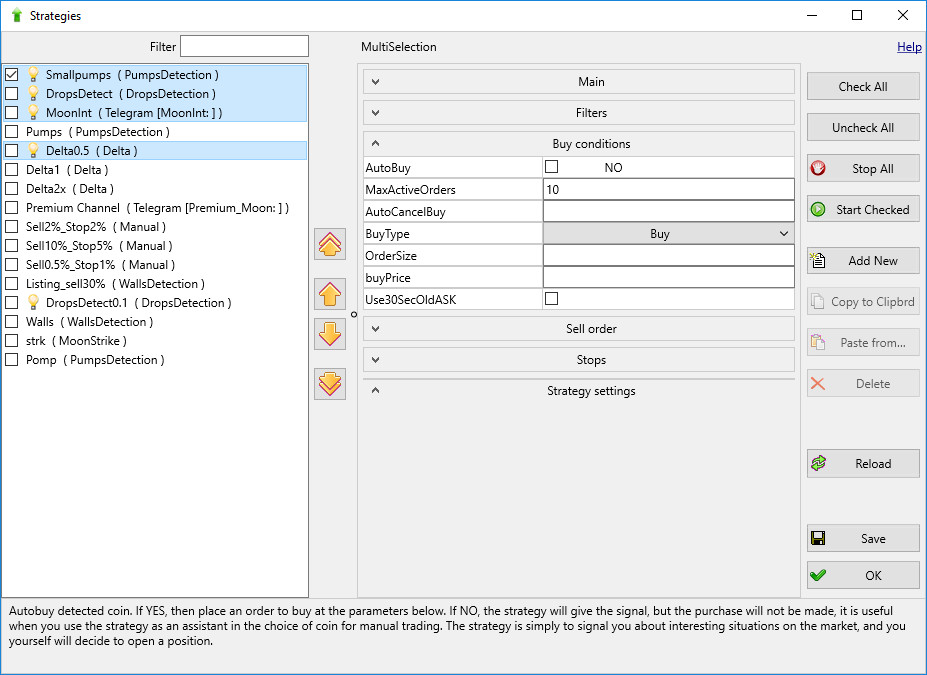Enable the AutoBuy checkbox
This screenshot has height=675, width=927.
click(552, 167)
